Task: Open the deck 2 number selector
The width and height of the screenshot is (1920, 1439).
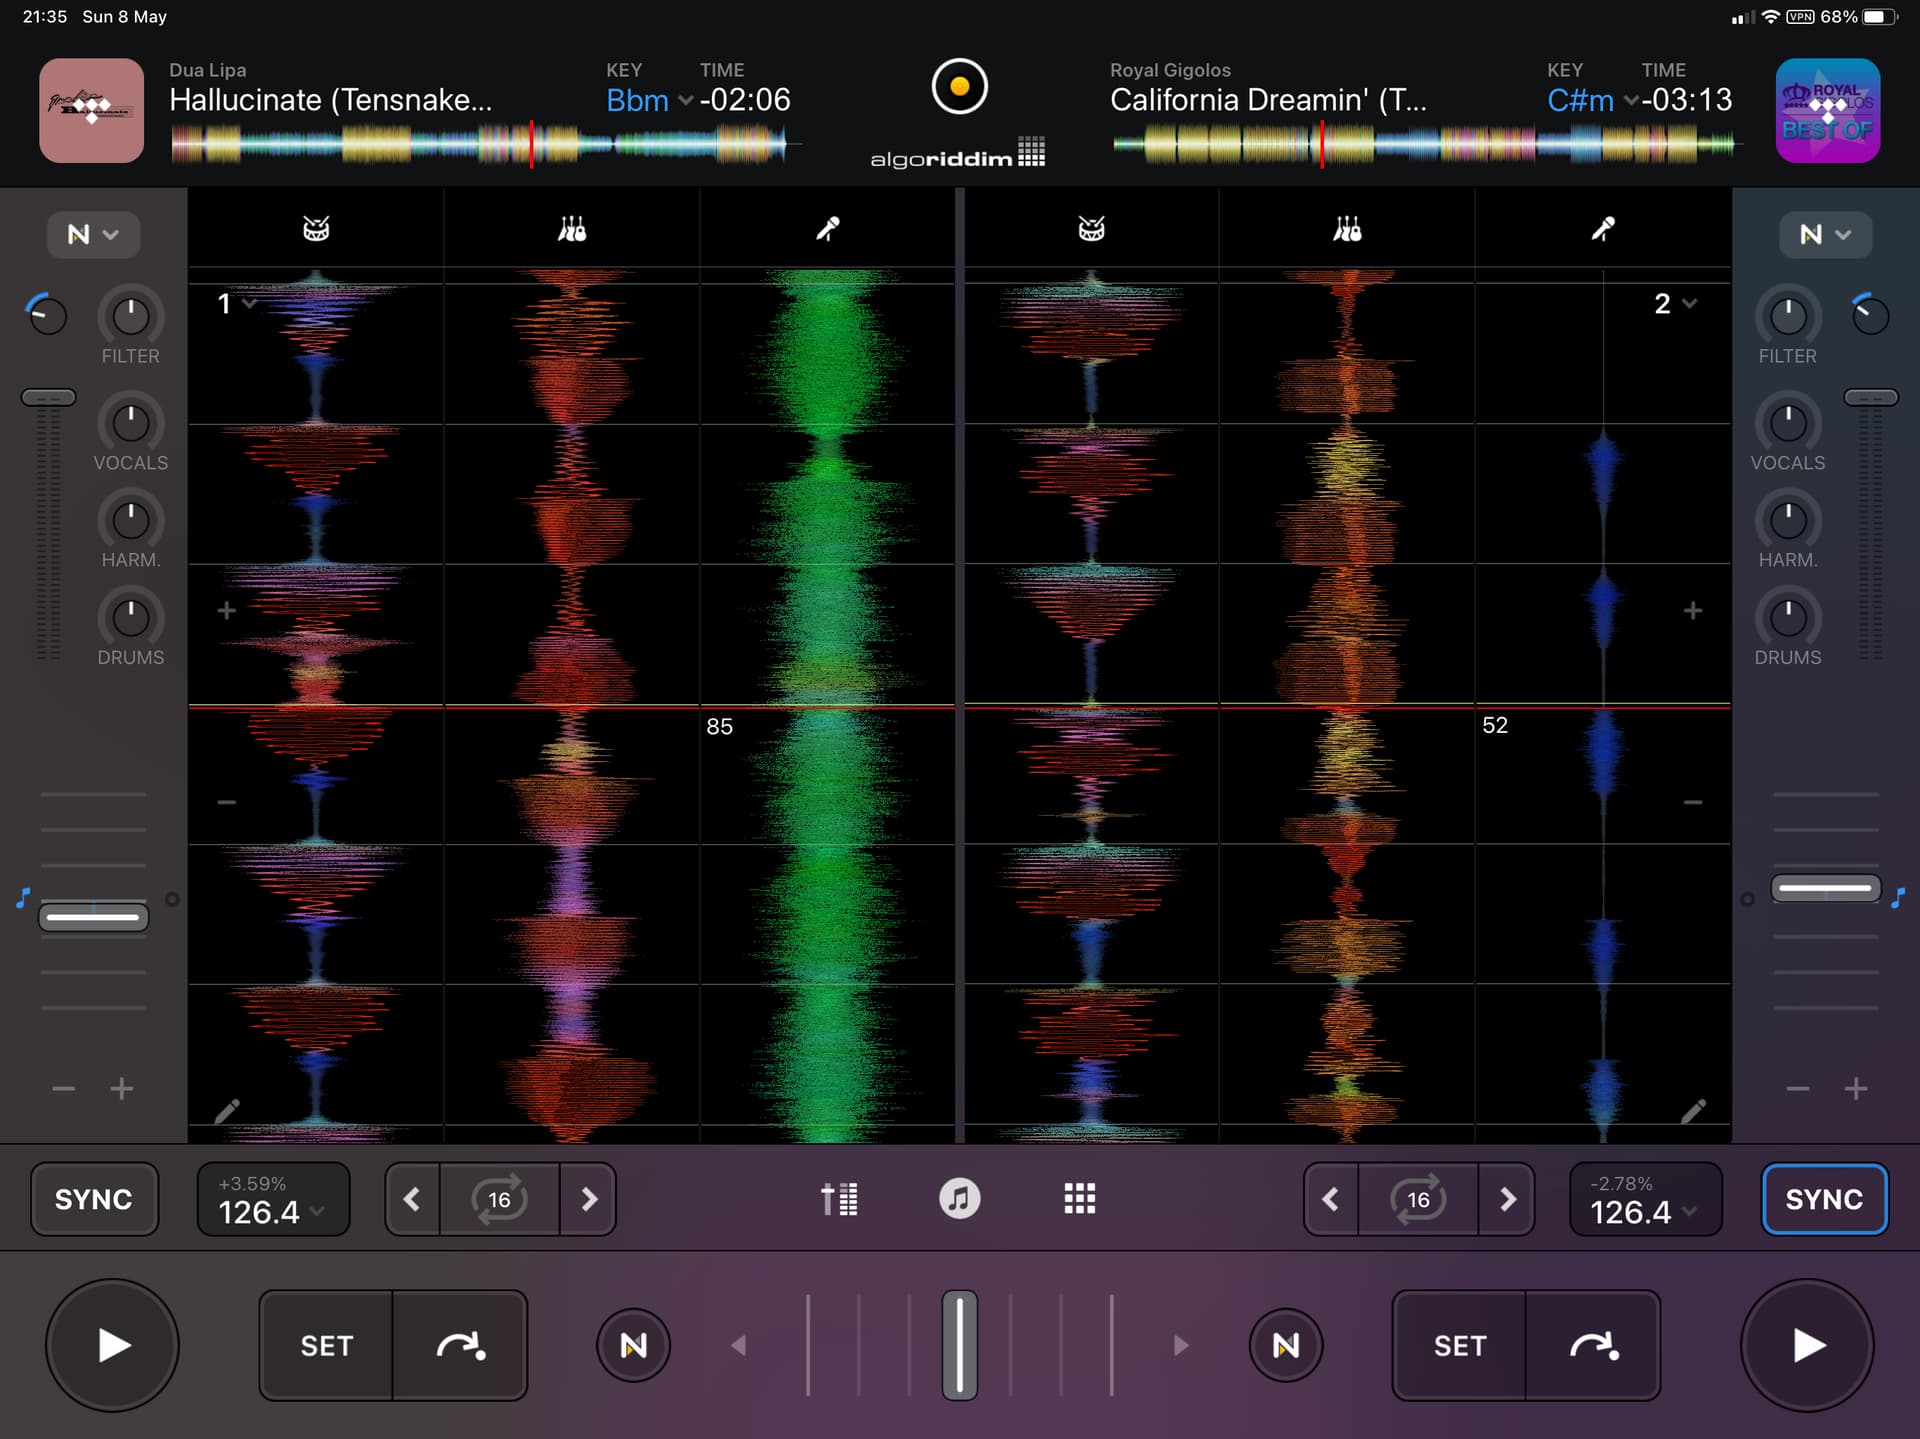Action: (1673, 303)
